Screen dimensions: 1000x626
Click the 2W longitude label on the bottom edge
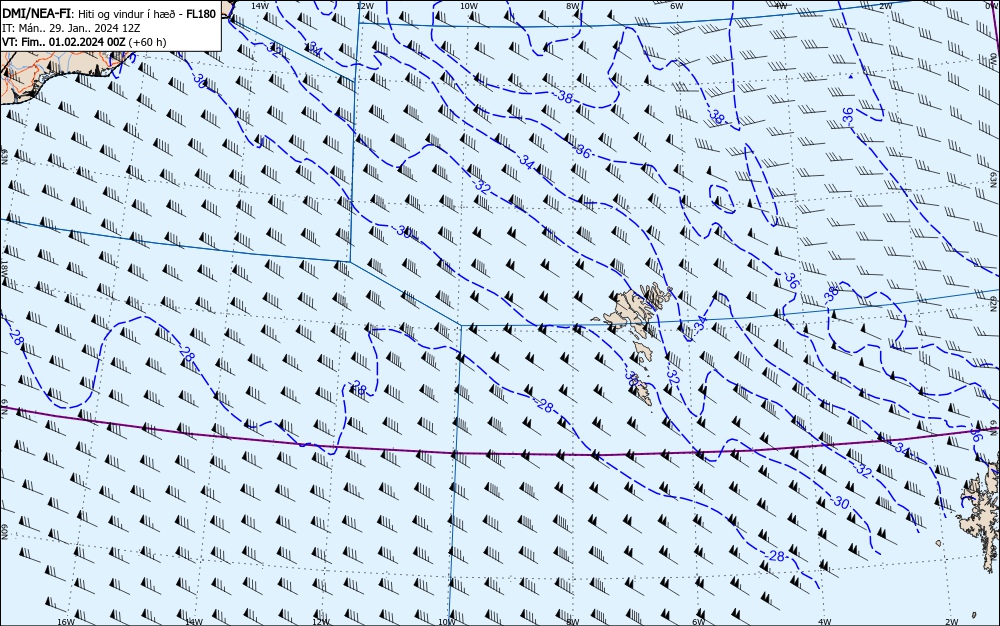coord(952,622)
